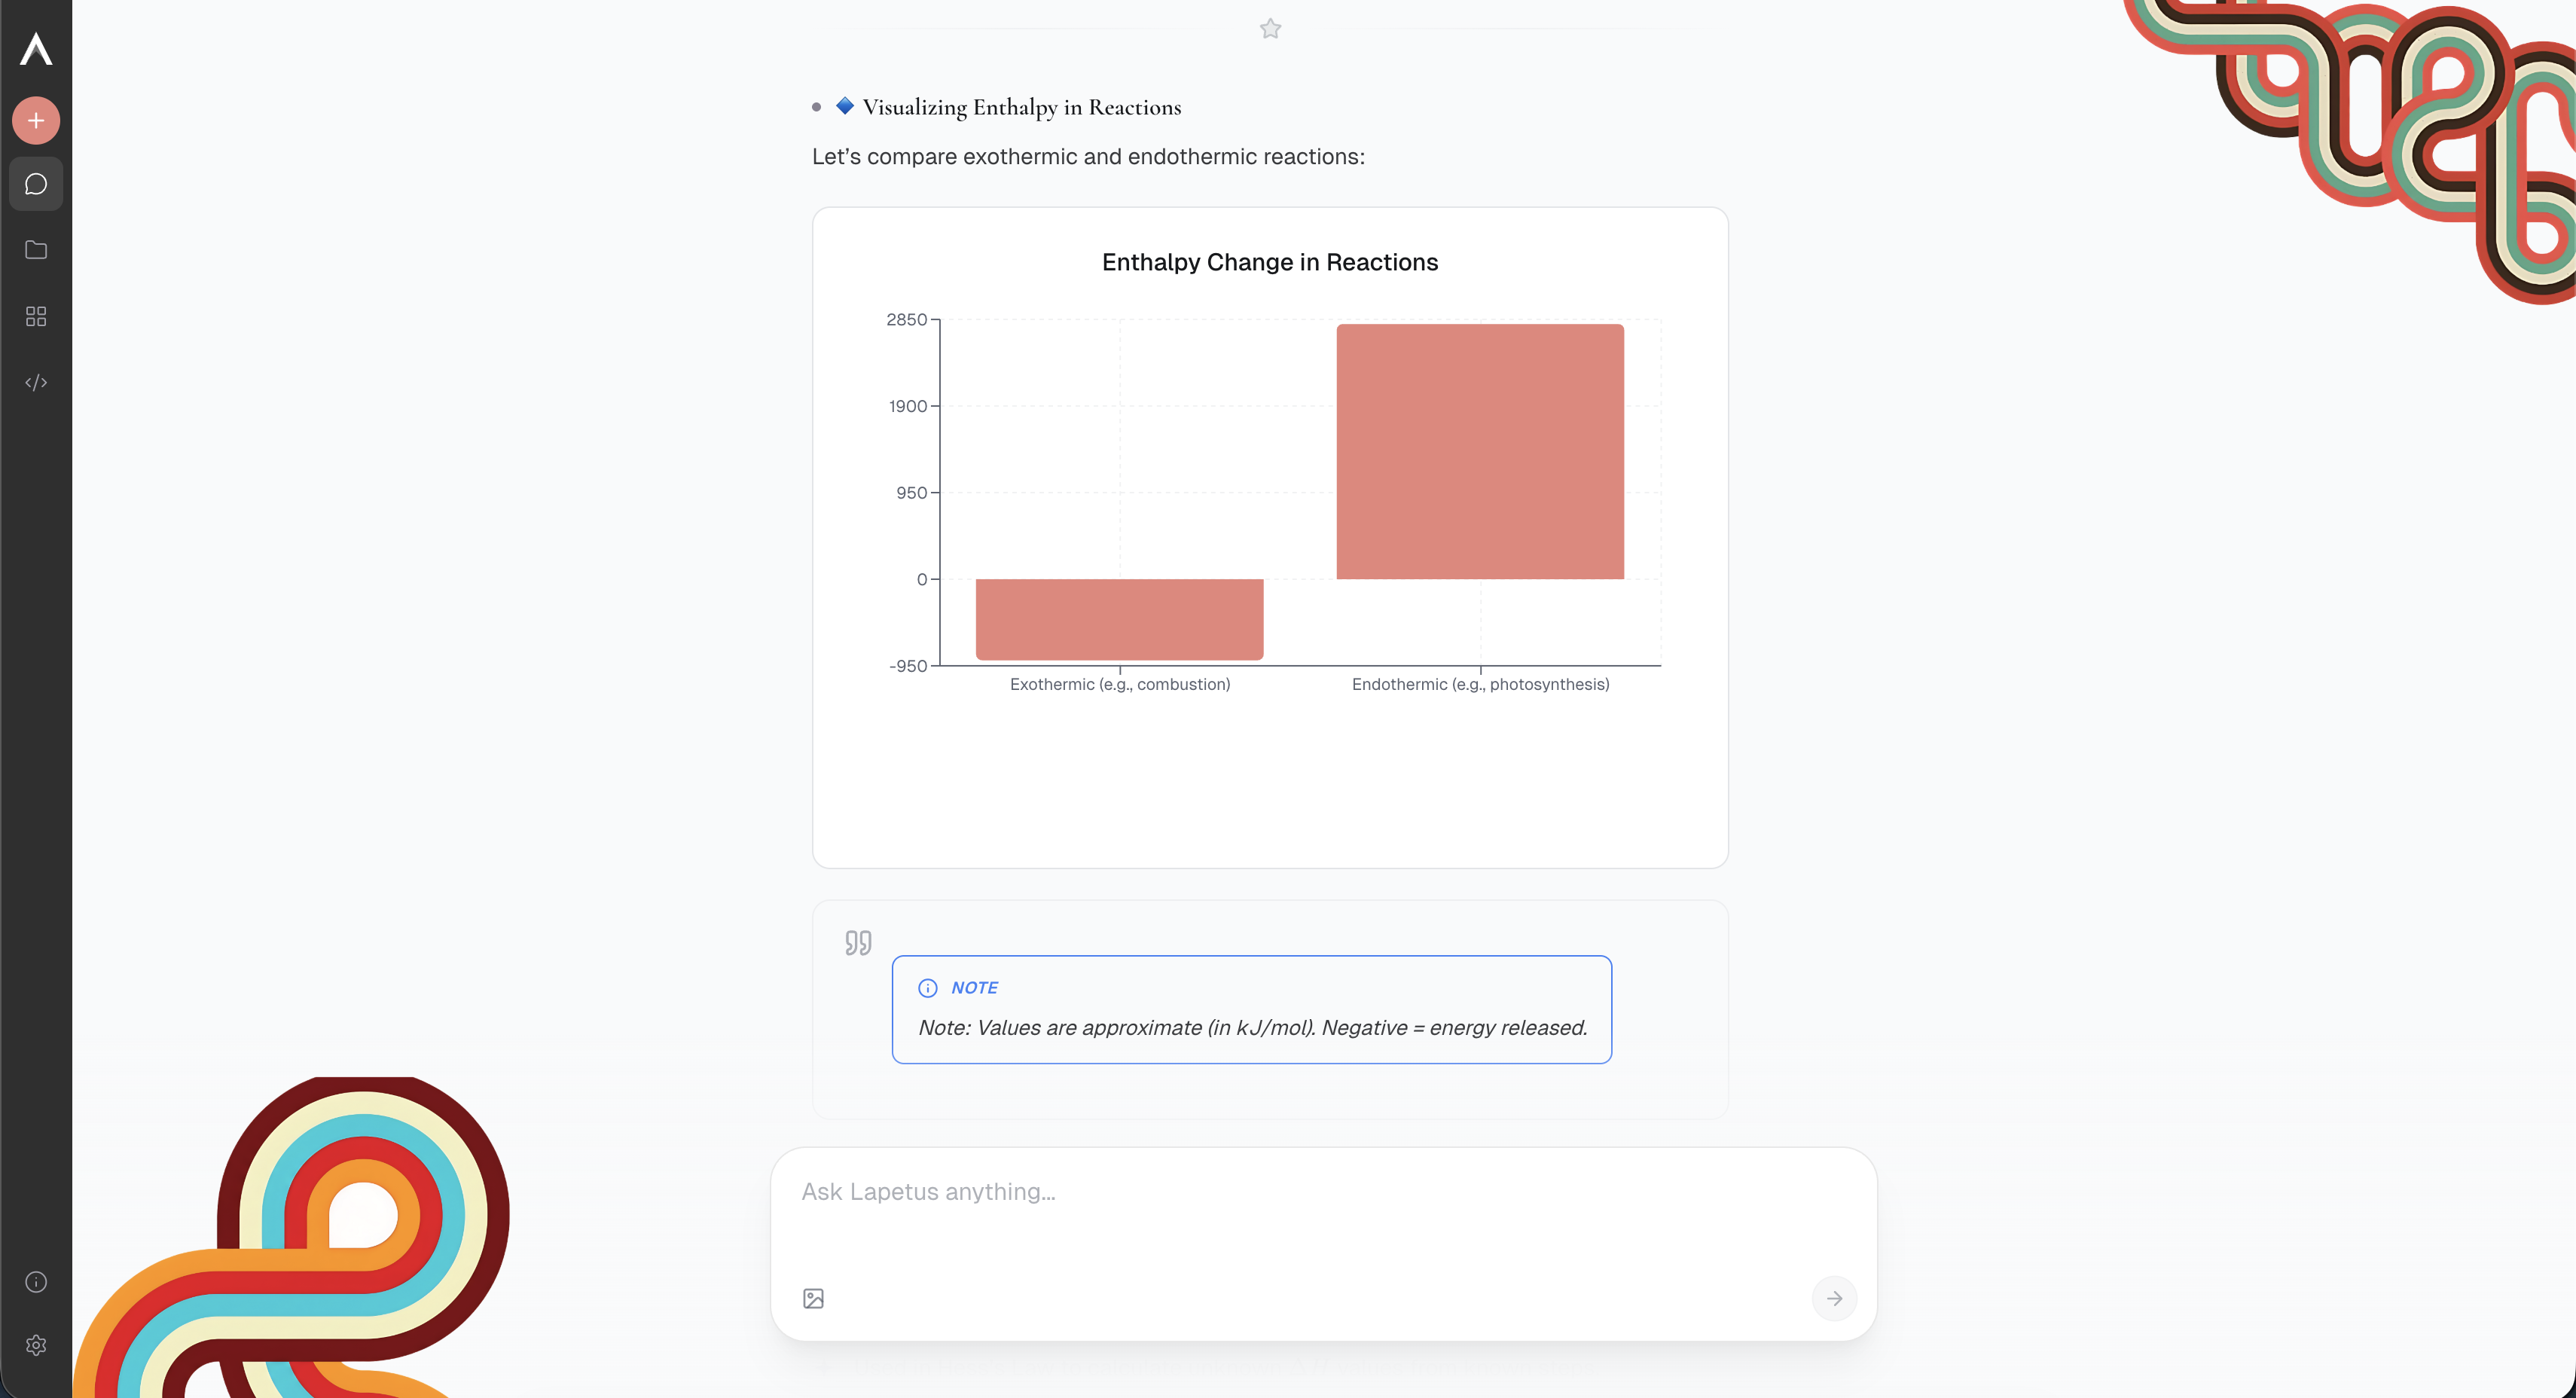The width and height of the screenshot is (2576, 1398).
Task: Click the star favorite icon at top
Action: [x=1270, y=29]
